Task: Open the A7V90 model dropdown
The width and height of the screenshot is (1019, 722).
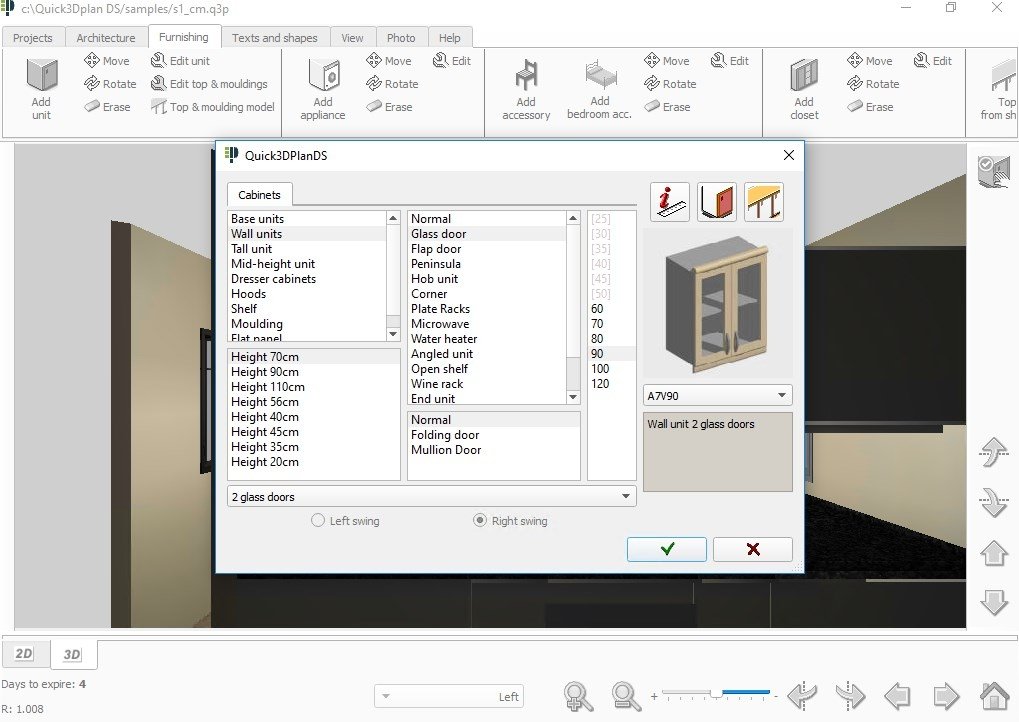Action: (717, 395)
